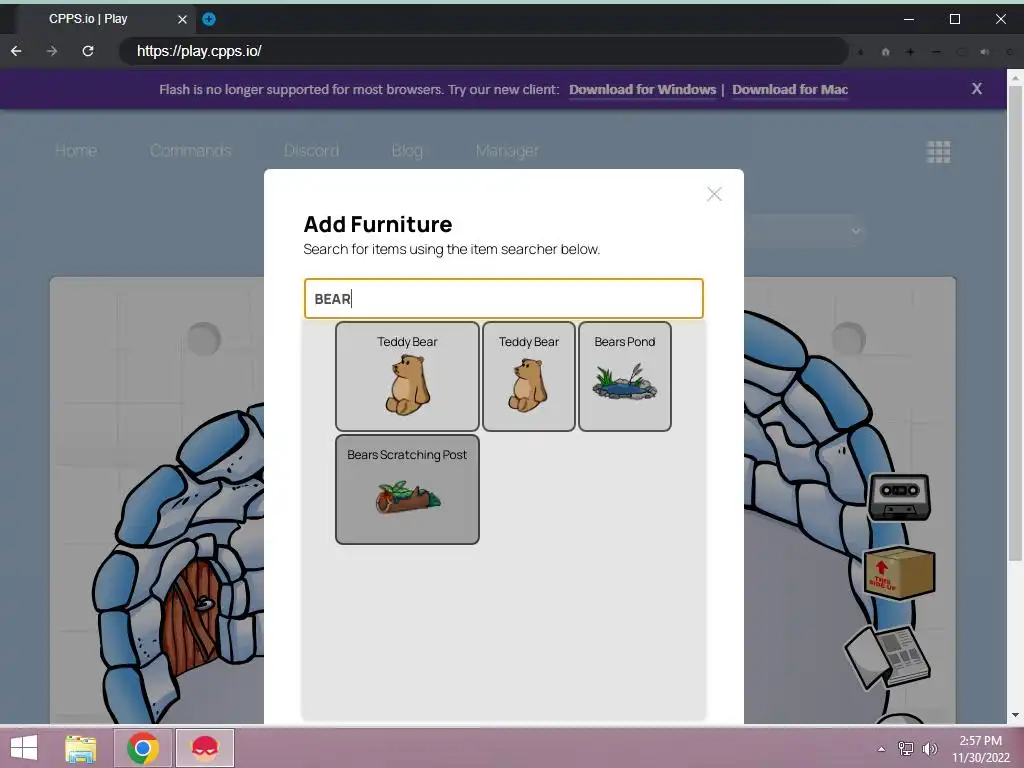Show hidden system tray icons
1024x768 pixels.
point(882,748)
